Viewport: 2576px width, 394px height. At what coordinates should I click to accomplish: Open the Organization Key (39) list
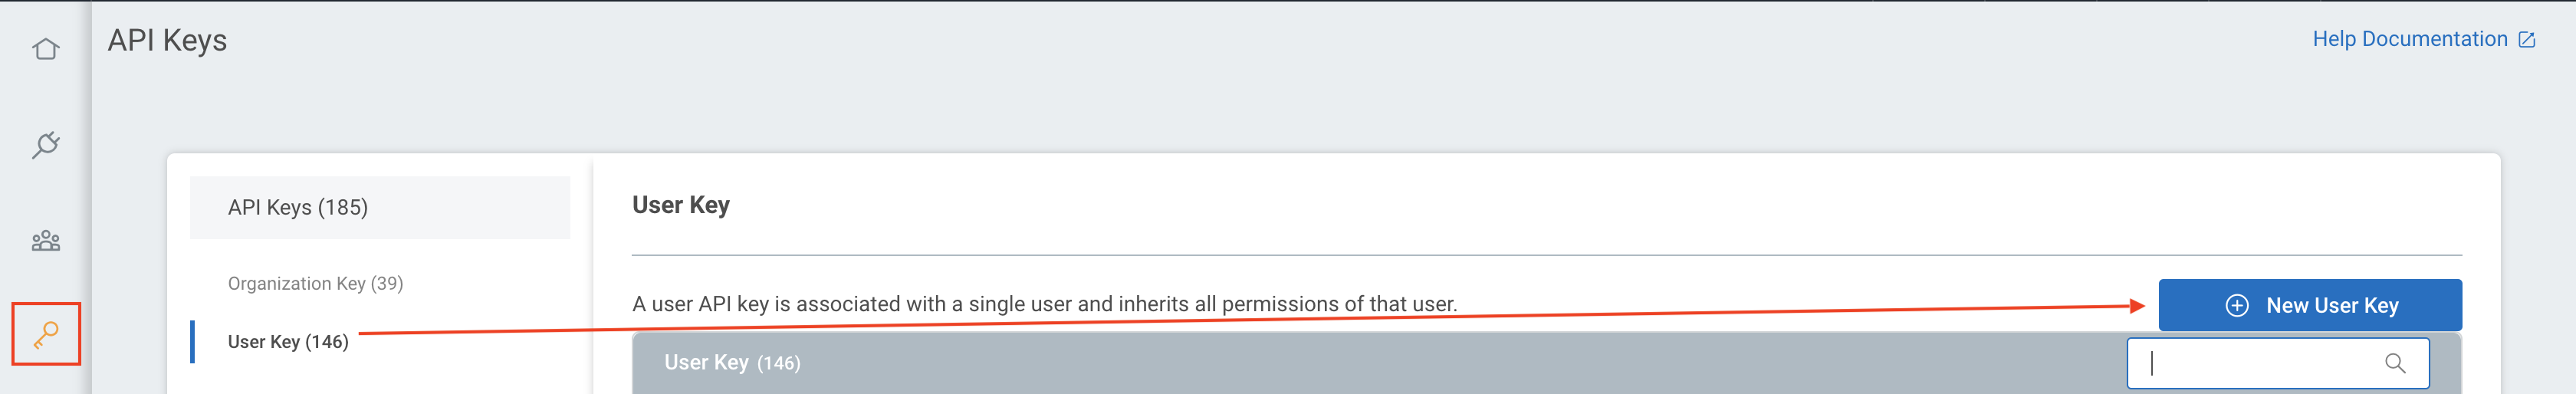[x=315, y=284]
